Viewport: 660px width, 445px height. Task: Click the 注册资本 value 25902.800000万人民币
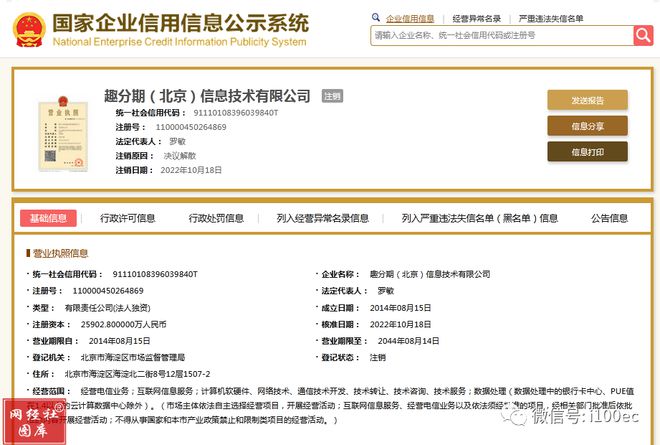[124, 324]
